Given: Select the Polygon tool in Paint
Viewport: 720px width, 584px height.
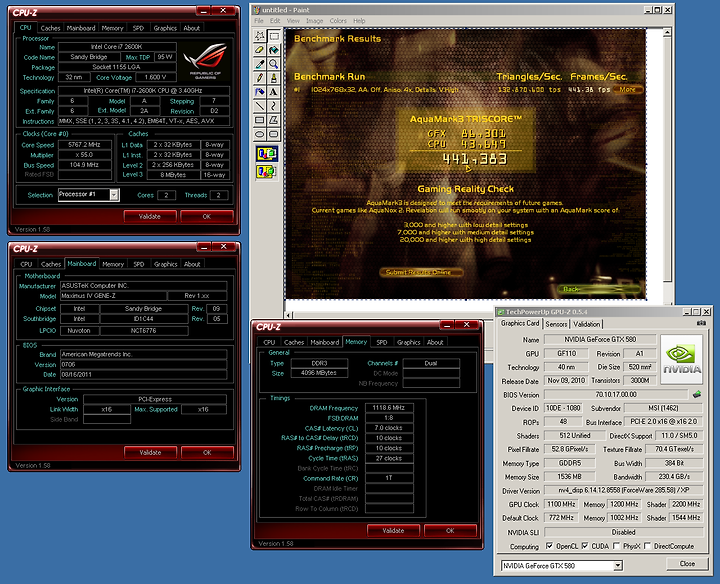Looking at the screenshot, I should point(274,120).
